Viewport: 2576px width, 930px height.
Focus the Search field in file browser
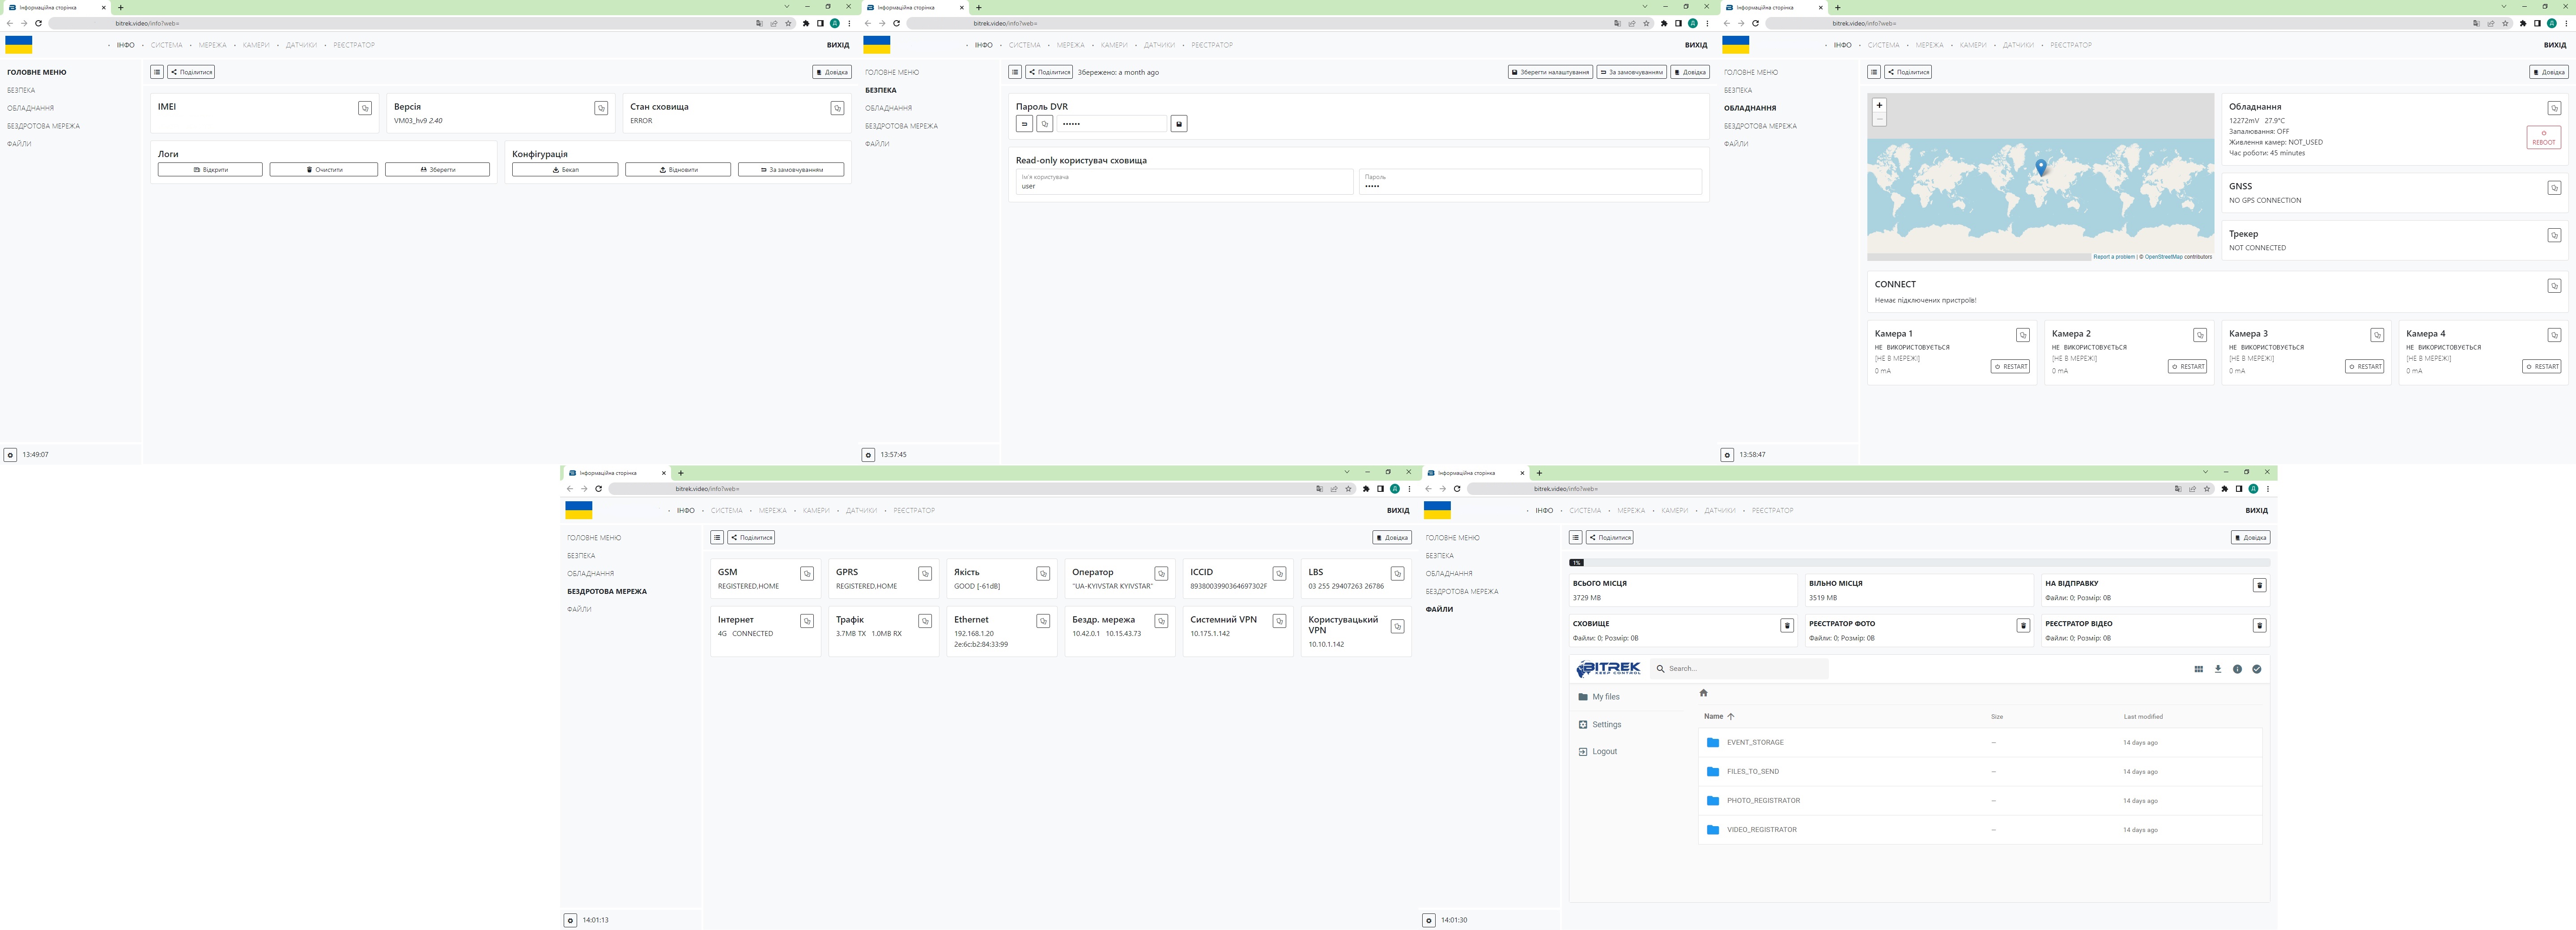(1739, 669)
